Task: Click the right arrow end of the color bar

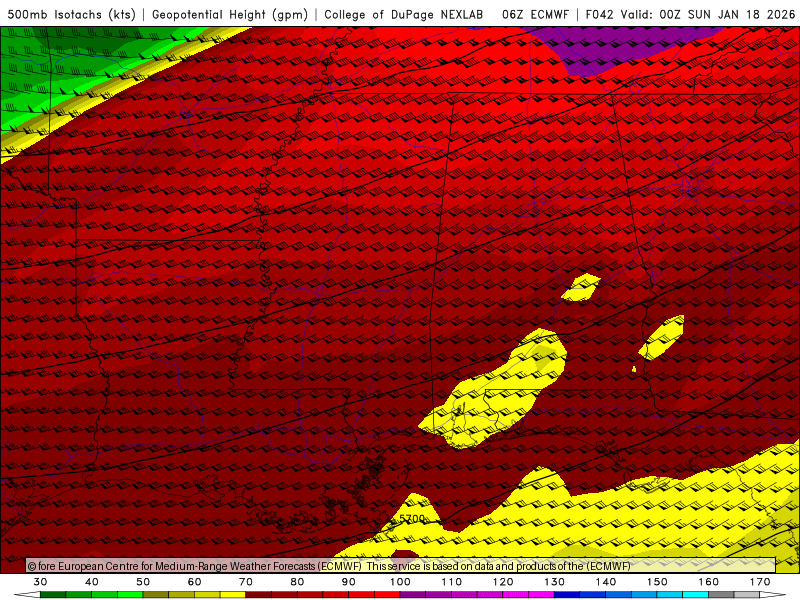Action: point(773,595)
